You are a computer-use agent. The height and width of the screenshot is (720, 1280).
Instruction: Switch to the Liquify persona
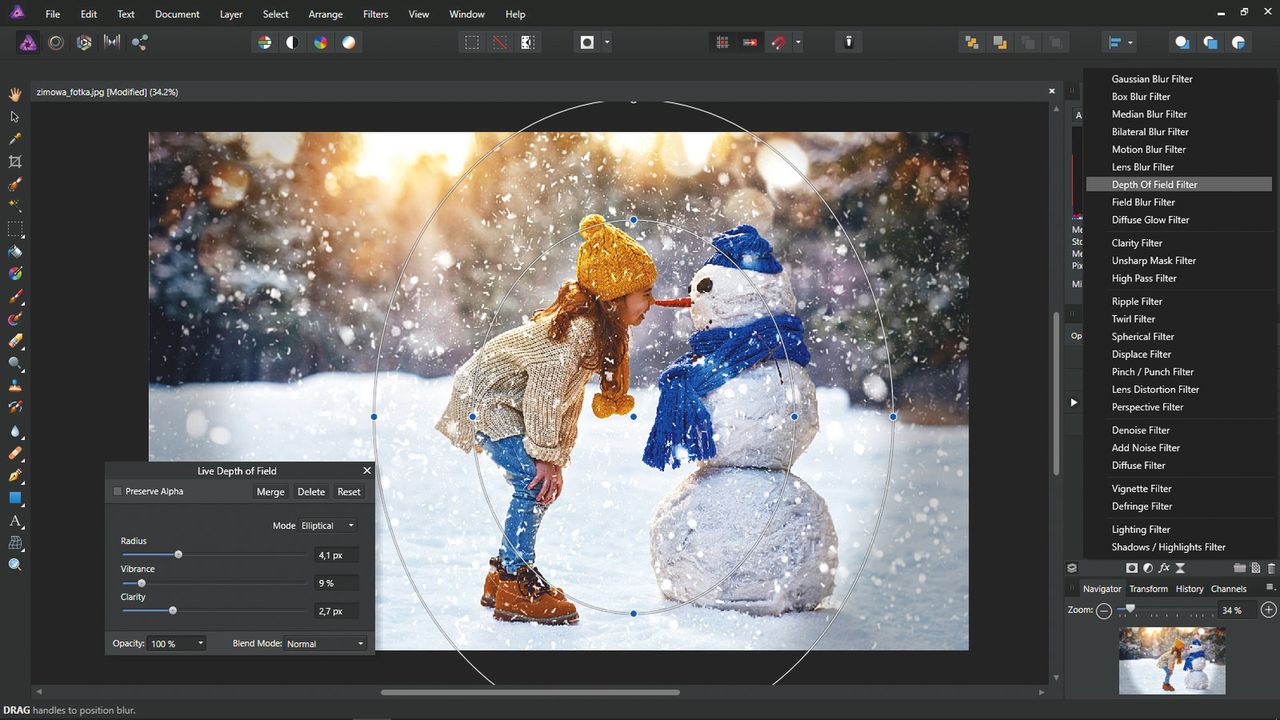click(x=56, y=42)
